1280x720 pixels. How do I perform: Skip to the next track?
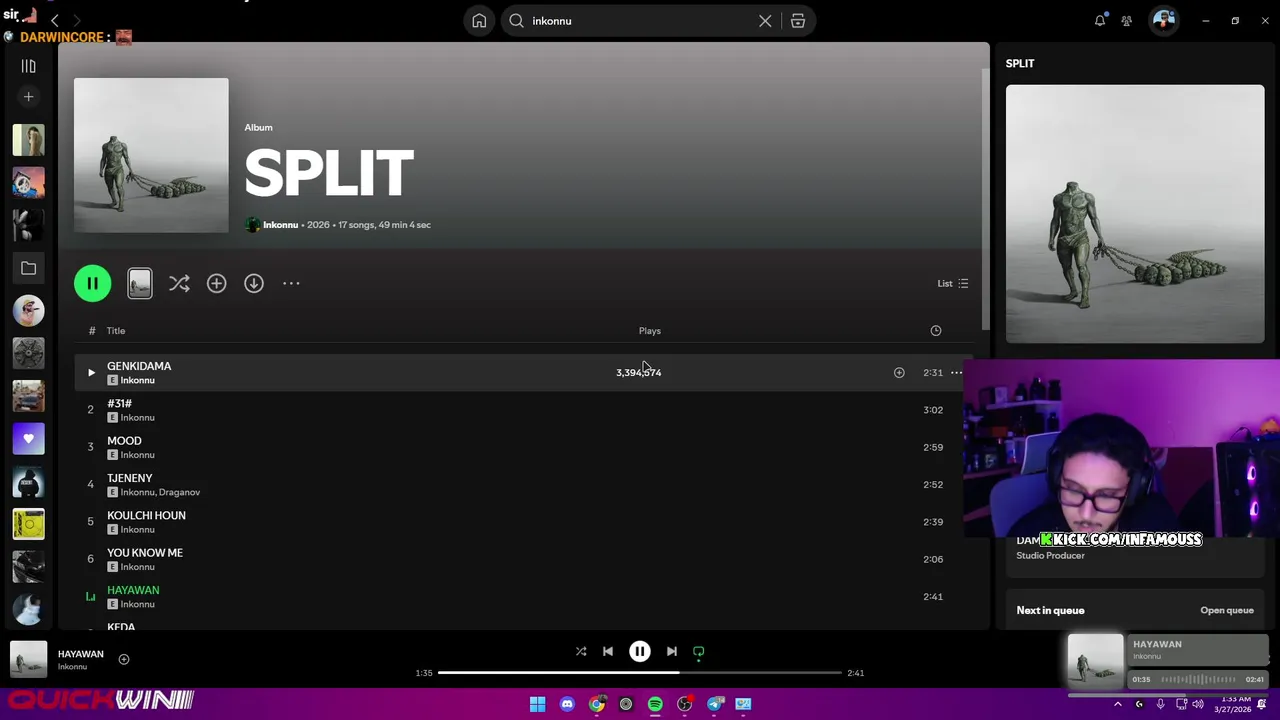[672, 651]
